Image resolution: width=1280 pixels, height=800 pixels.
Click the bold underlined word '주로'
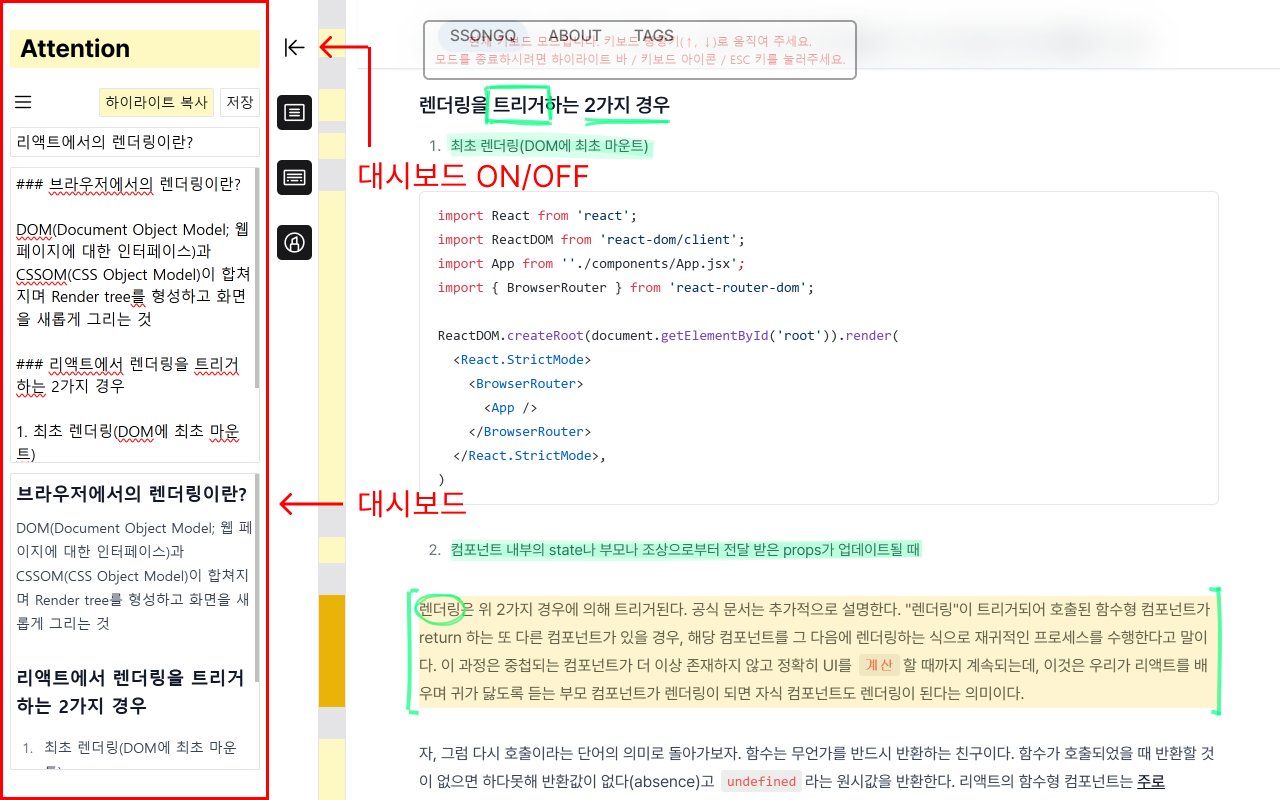click(x=1151, y=781)
